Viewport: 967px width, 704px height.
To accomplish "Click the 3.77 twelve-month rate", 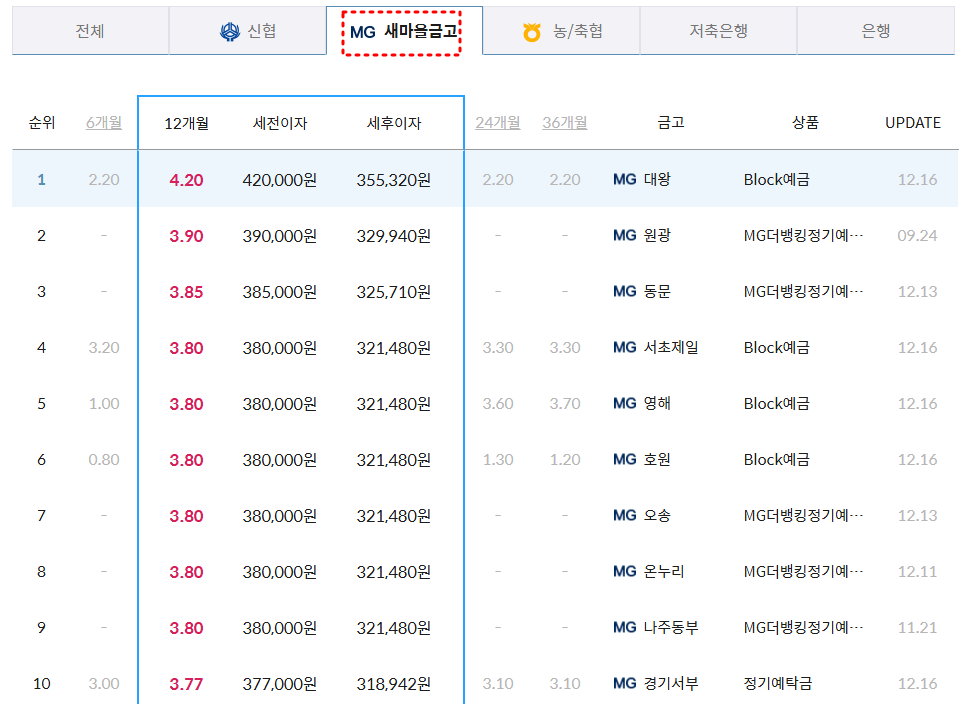I will point(186,684).
